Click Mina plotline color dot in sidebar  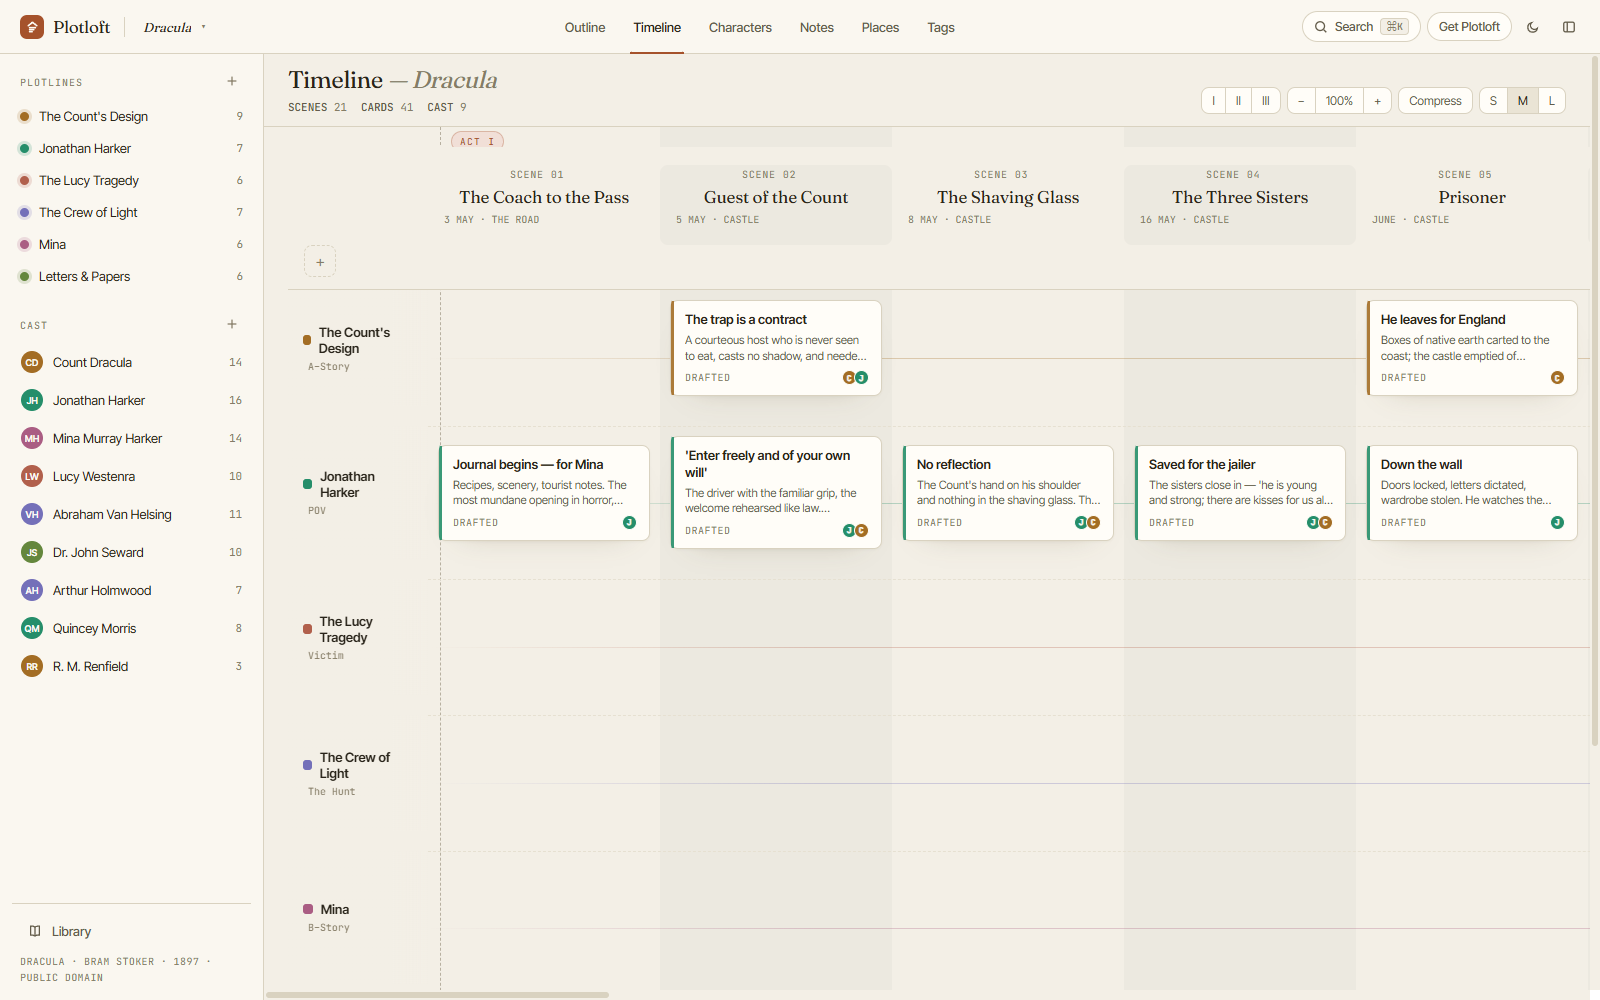tap(25, 244)
